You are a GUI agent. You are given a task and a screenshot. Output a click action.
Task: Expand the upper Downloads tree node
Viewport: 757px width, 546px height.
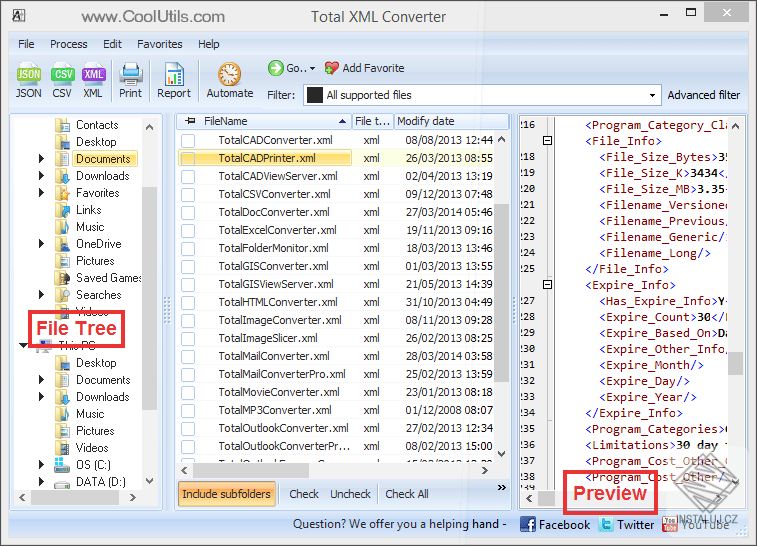(42, 176)
